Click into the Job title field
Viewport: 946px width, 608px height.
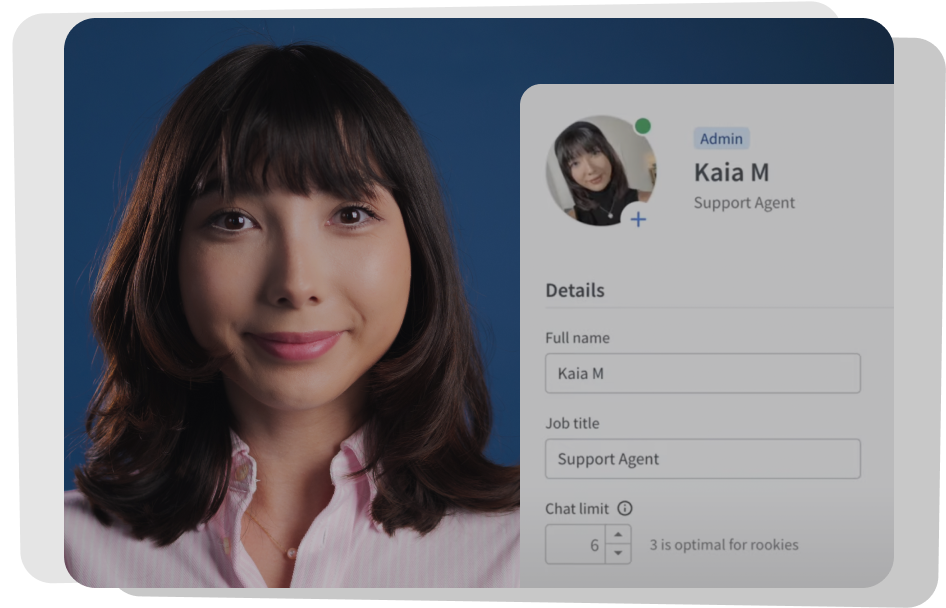point(702,459)
